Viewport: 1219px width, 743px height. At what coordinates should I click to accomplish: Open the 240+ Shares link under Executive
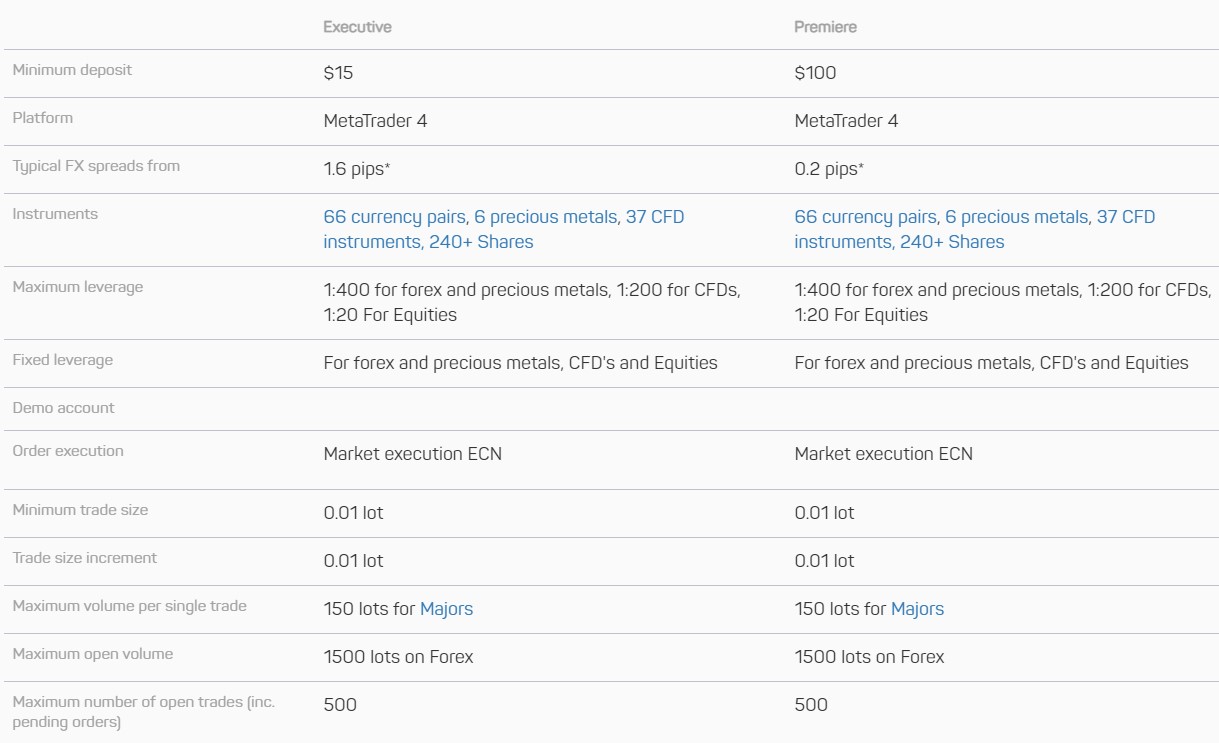point(481,242)
